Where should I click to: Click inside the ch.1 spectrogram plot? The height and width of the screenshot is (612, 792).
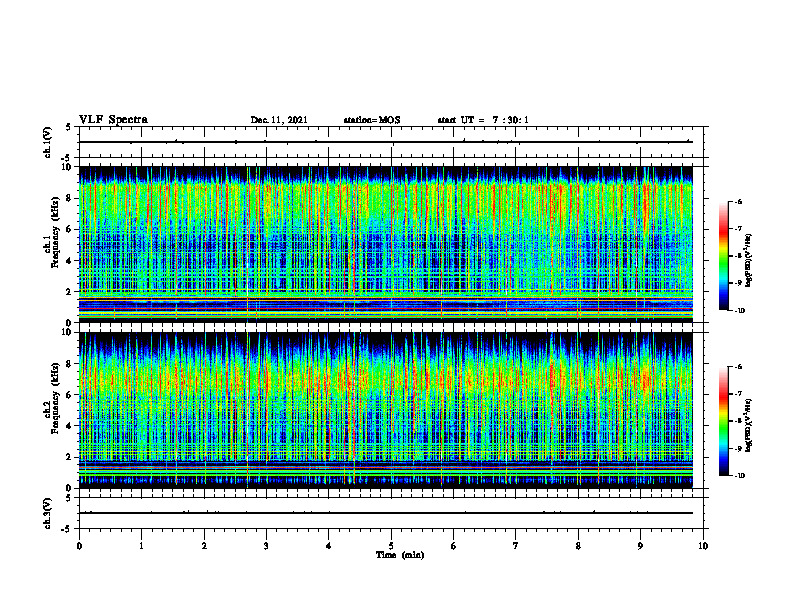click(x=386, y=244)
